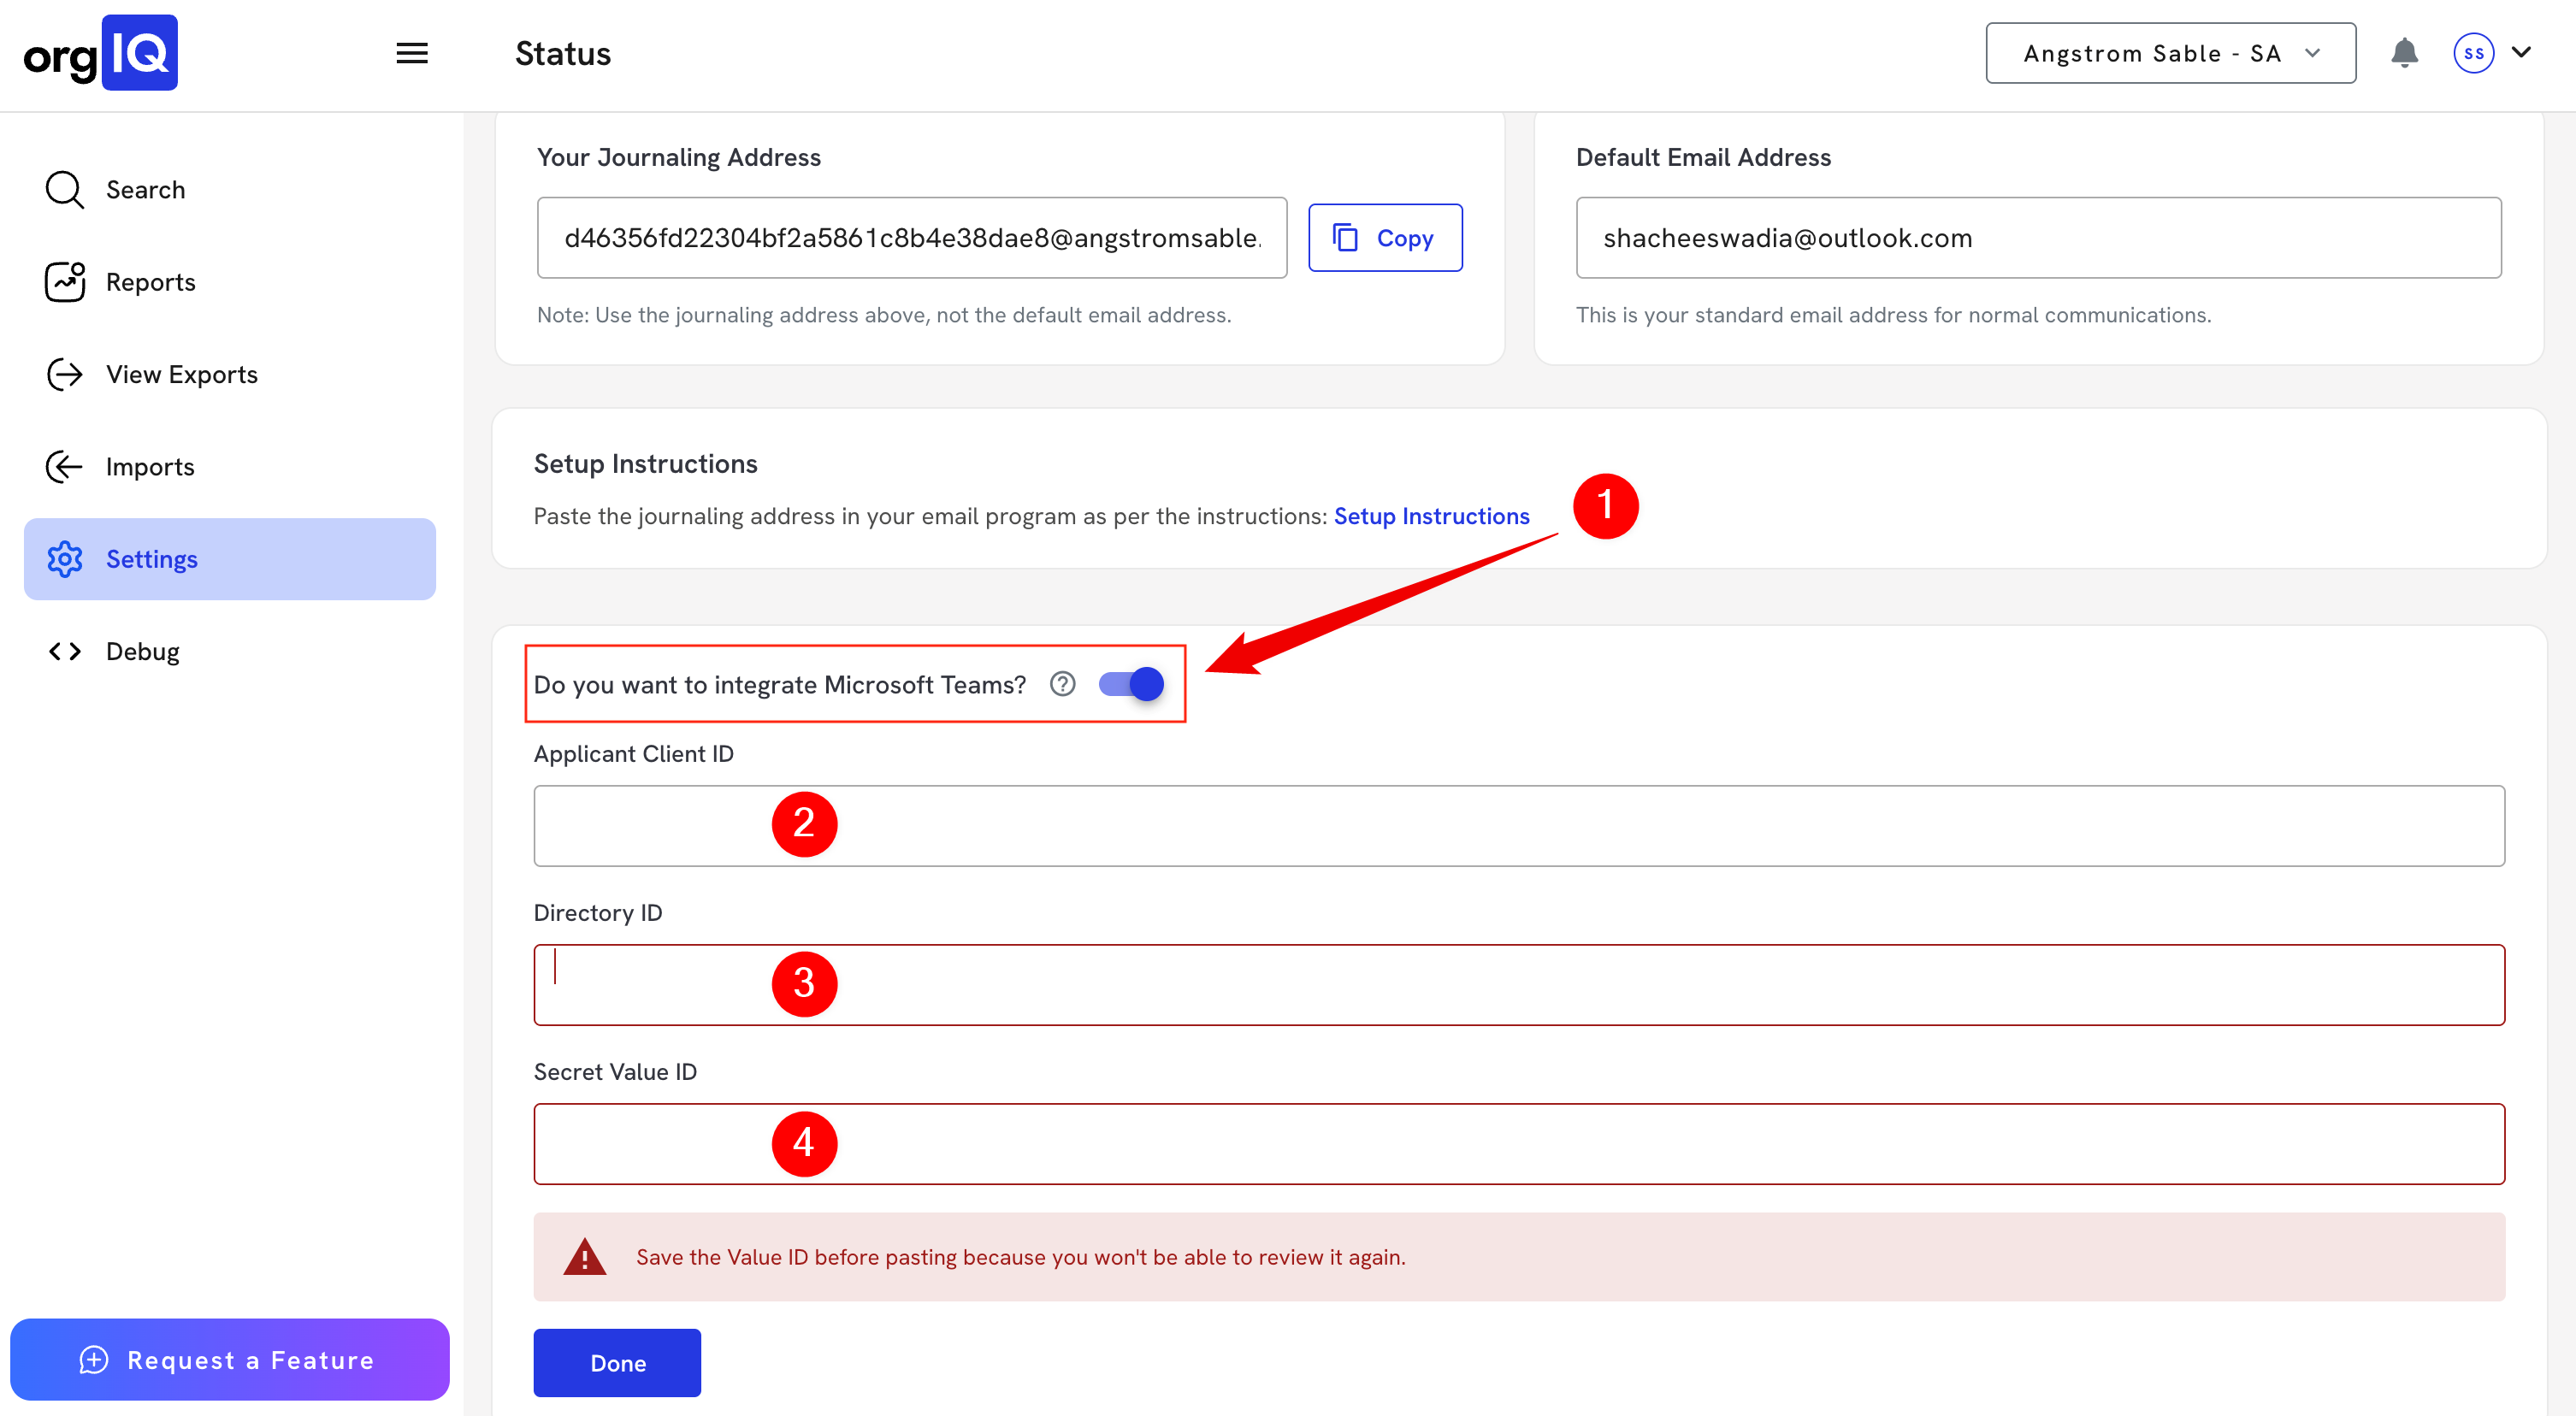Click the Settings gear icon
Screen dimensions: 2576x1416
click(x=65, y=559)
